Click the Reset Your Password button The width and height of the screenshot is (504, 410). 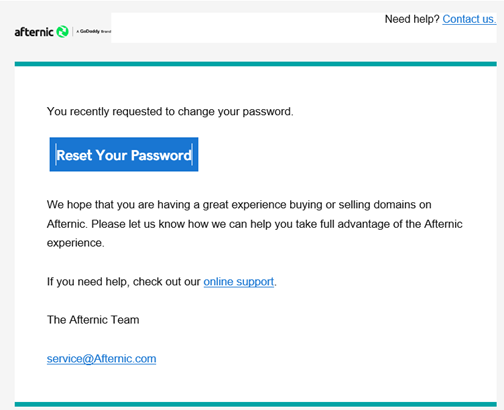click(x=124, y=154)
